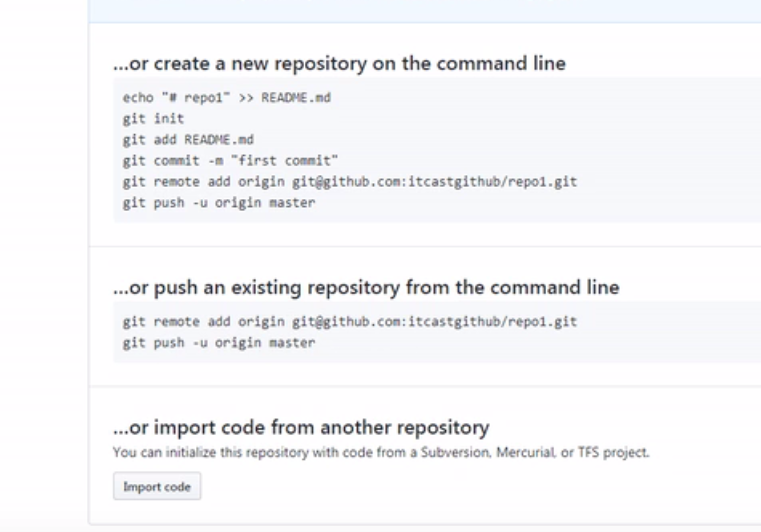Click the "push an existing repository" heading
This screenshot has height=532, width=761.
[x=366, y=288]
